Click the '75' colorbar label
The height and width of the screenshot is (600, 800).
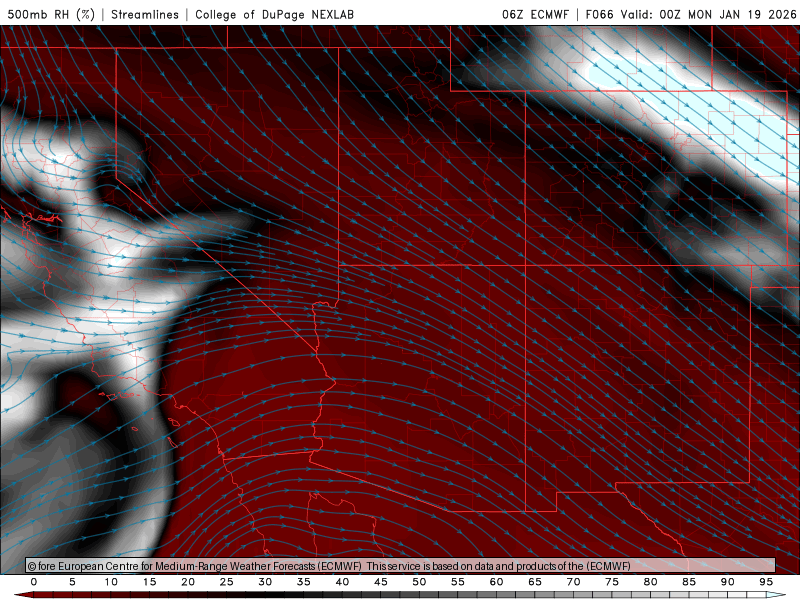[612, 582]
